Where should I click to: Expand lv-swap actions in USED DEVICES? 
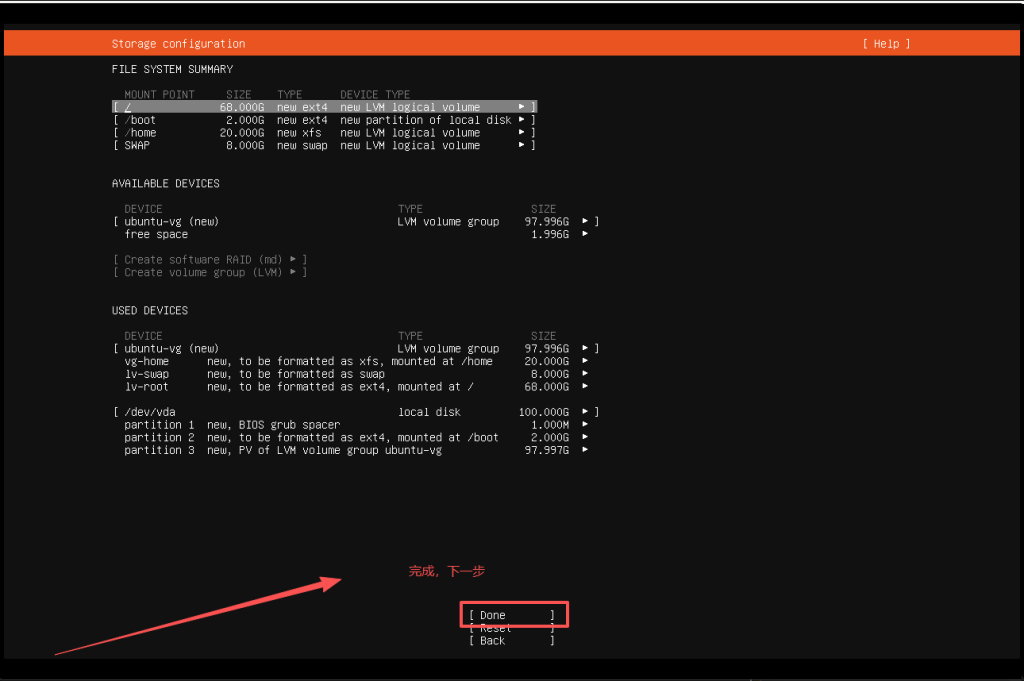coord(584,374)
